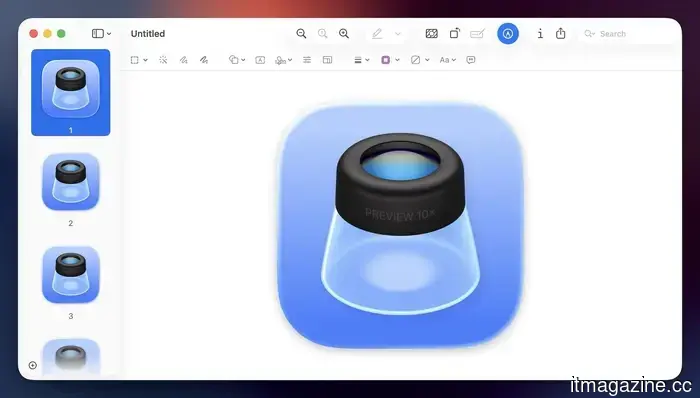This screenshot has height=398, width=700.
Task: Select the highlight pen tool
Action: [377, 33]
